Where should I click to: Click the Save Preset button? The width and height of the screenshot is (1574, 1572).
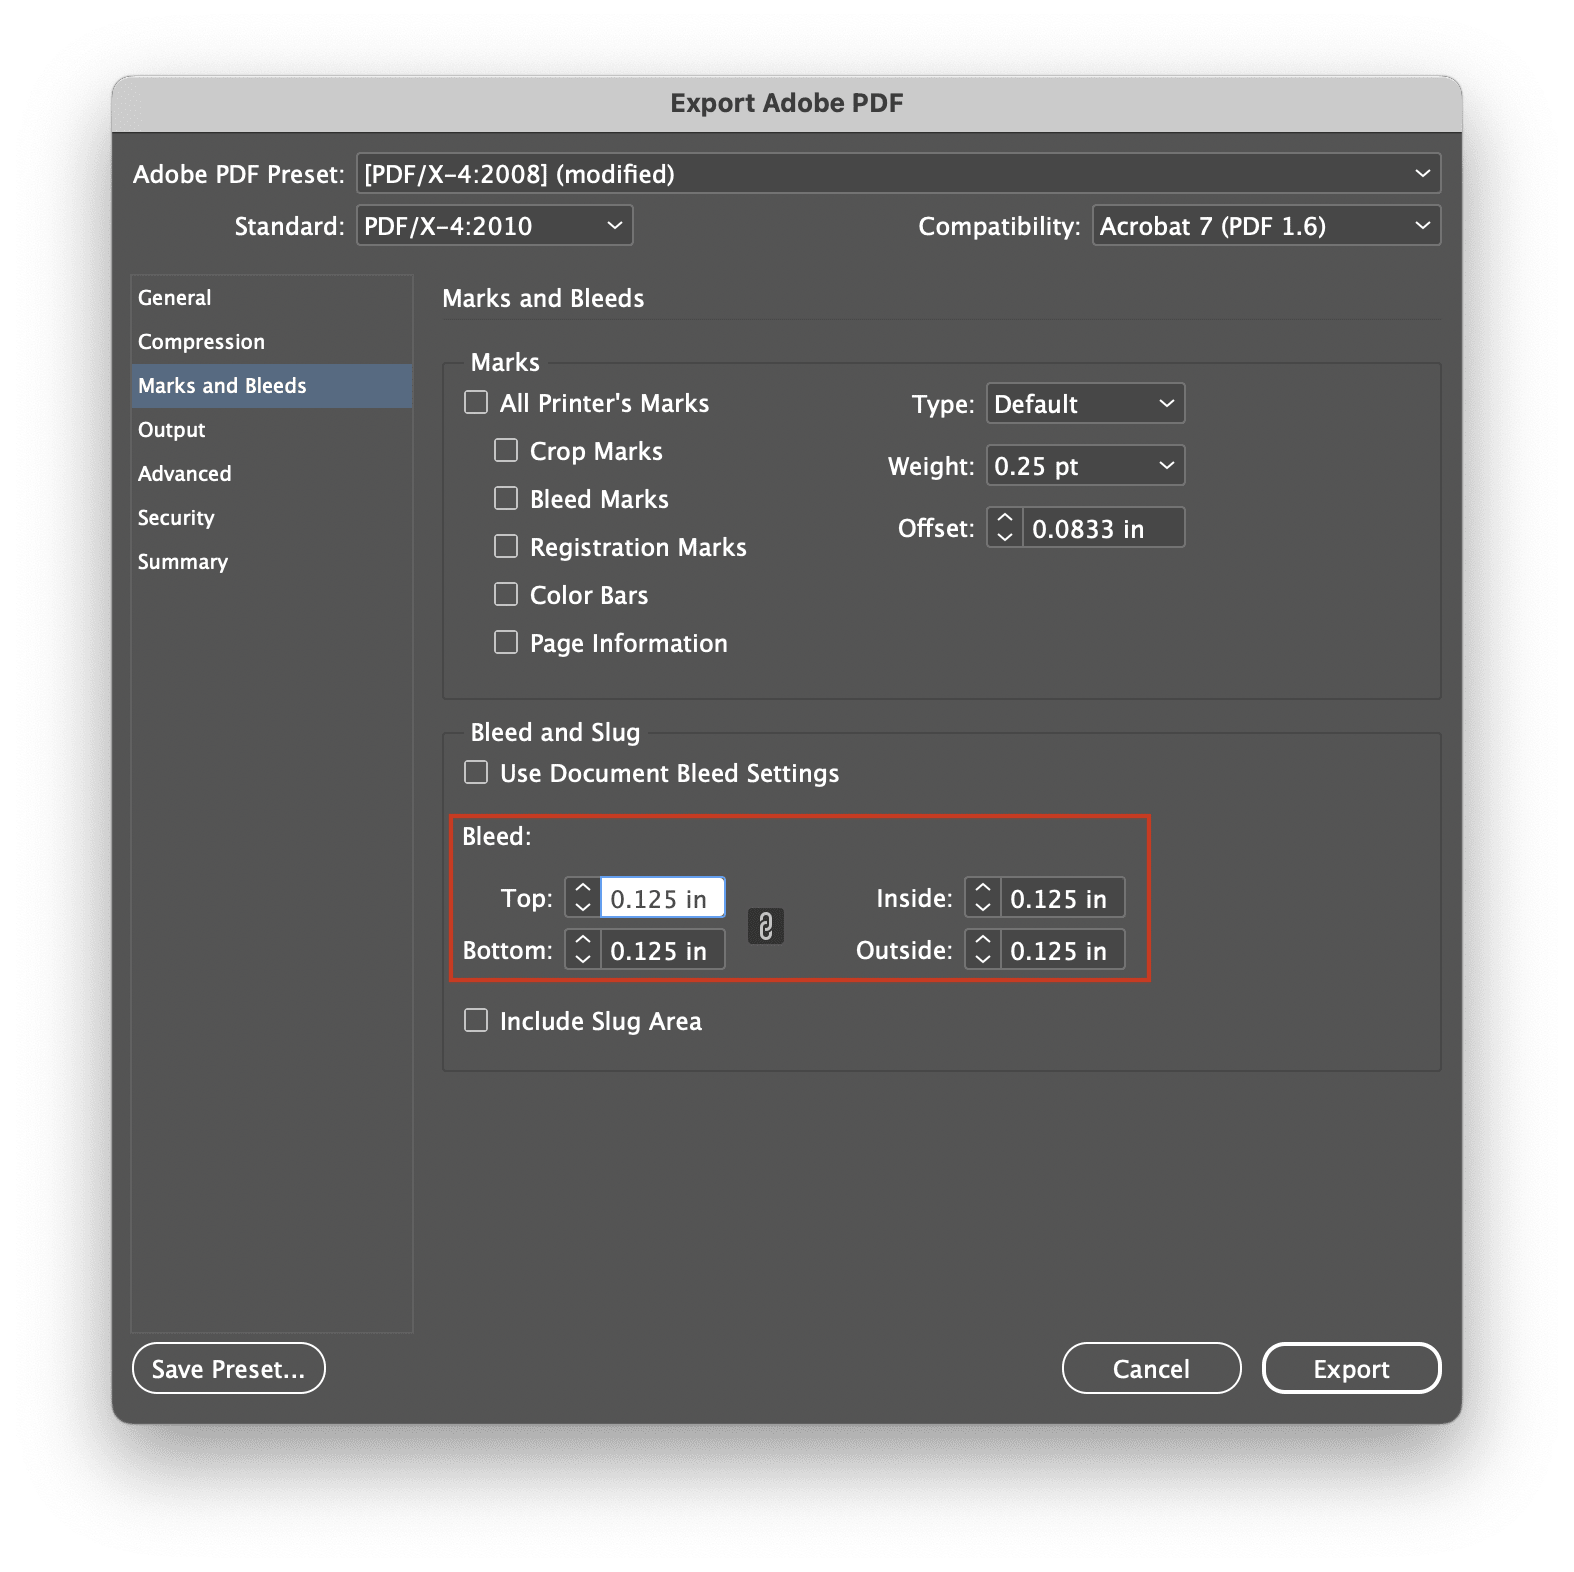pyautogui.click(x=228, y=1368)
